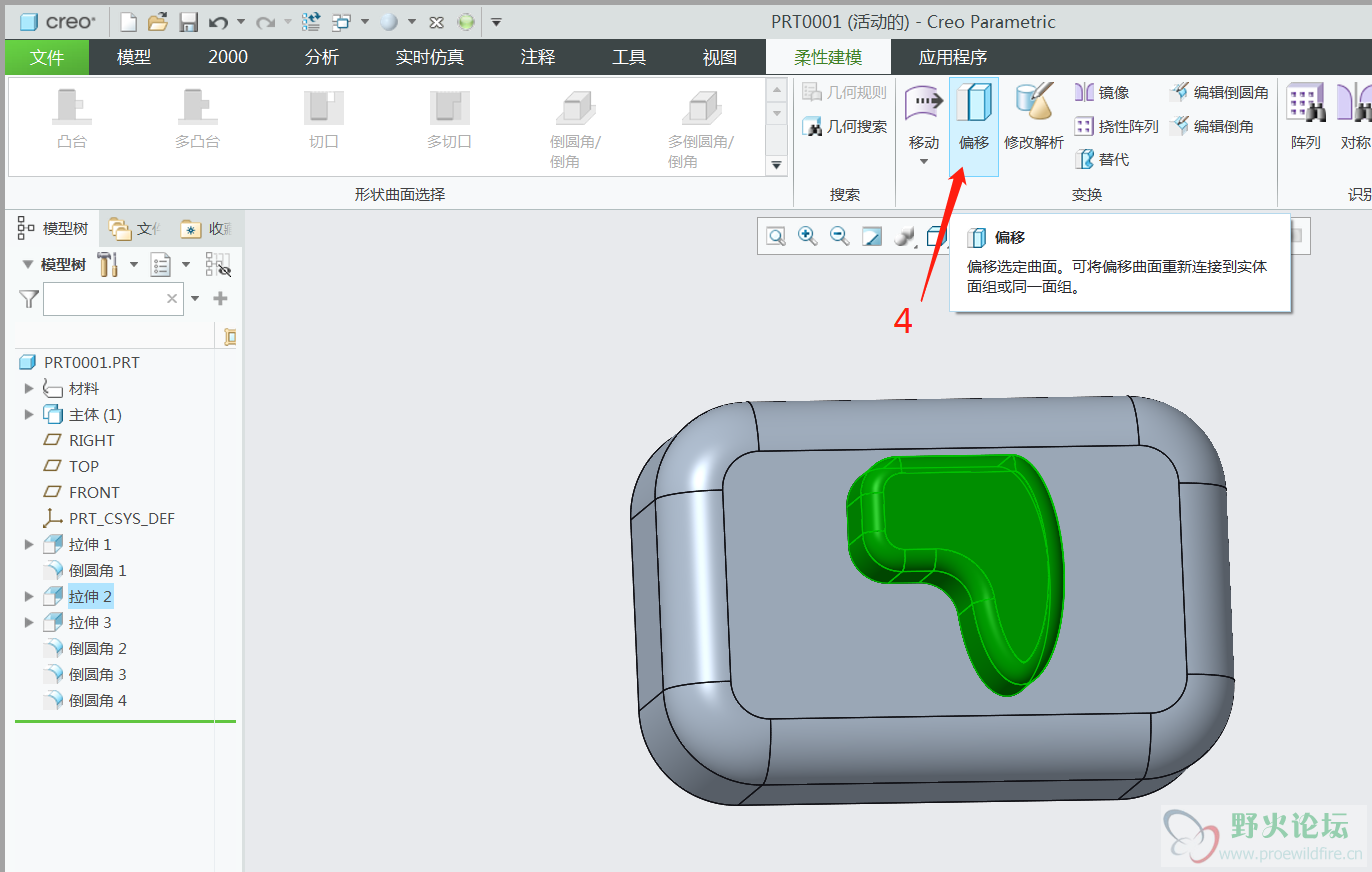Expand the 拉伸 3 feature node

[29, 622]
